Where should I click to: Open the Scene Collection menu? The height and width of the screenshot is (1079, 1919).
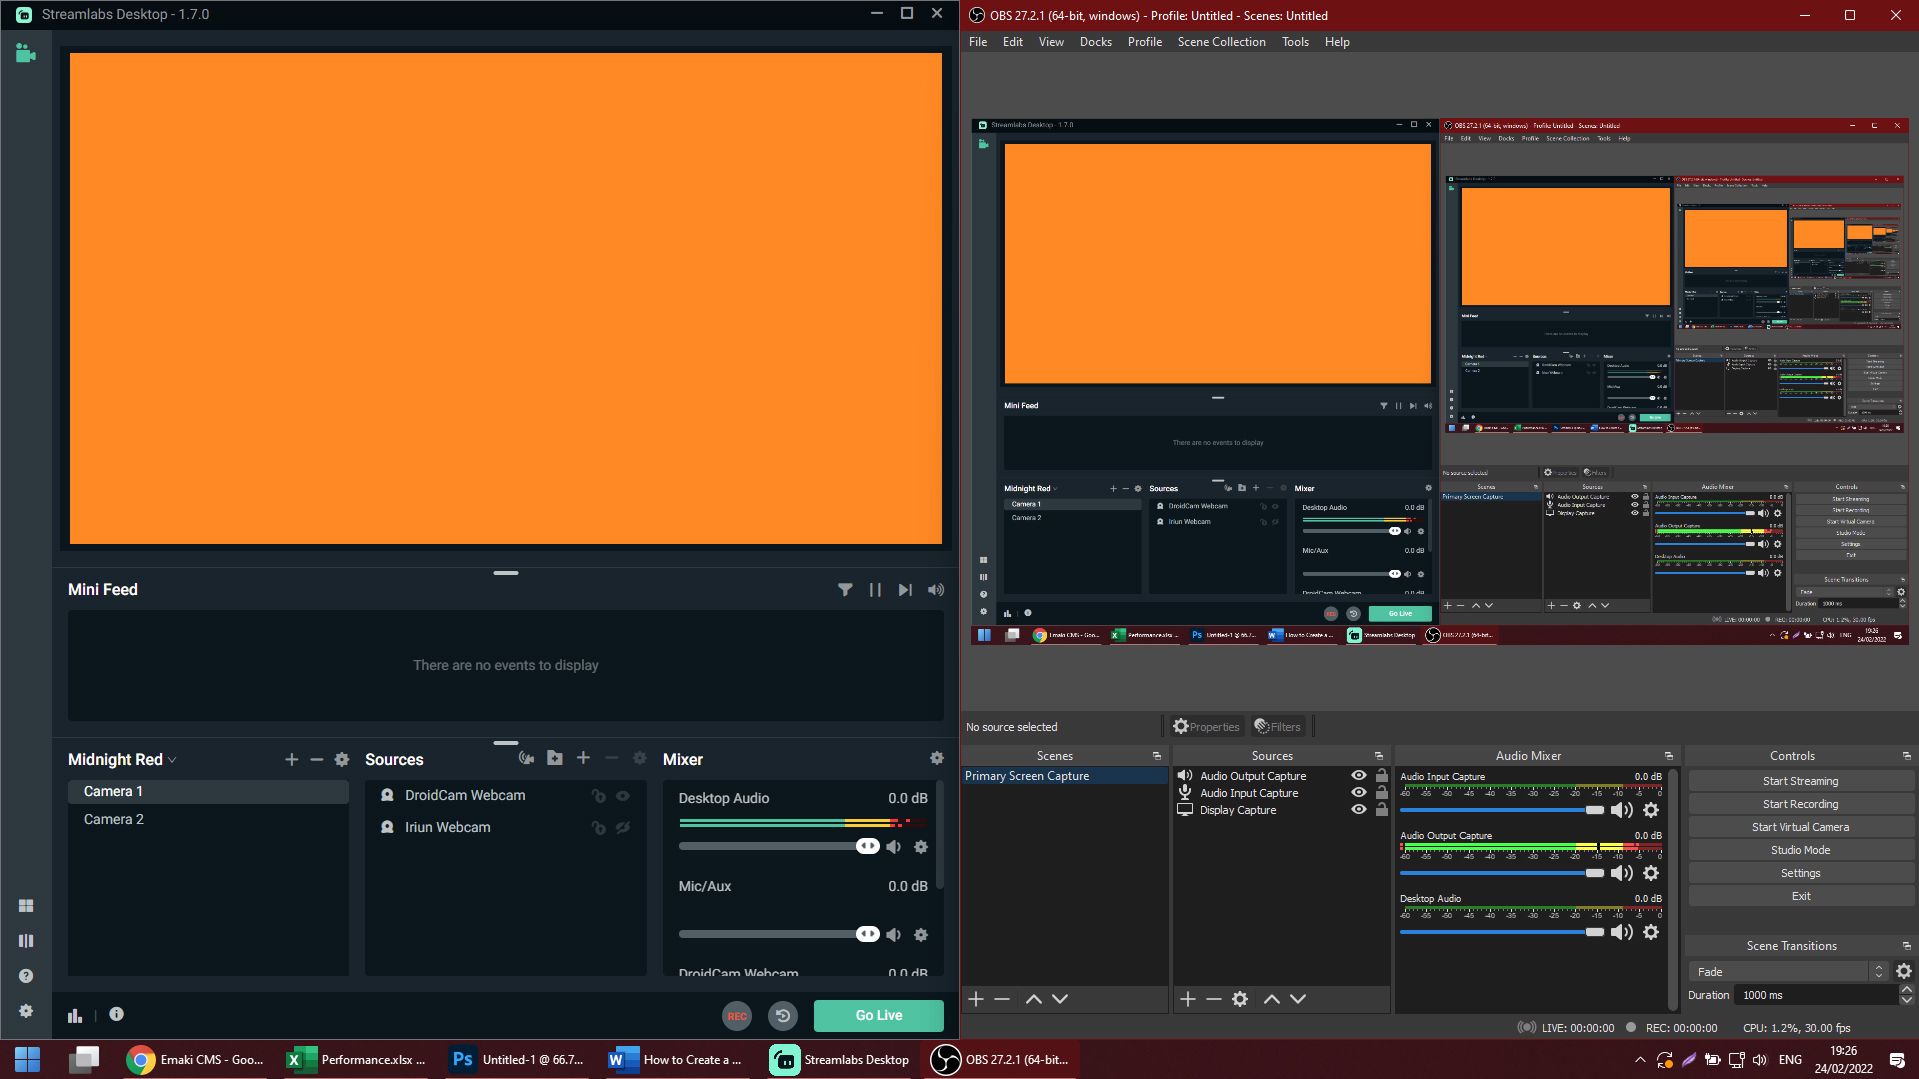[x=1221, y=41]
